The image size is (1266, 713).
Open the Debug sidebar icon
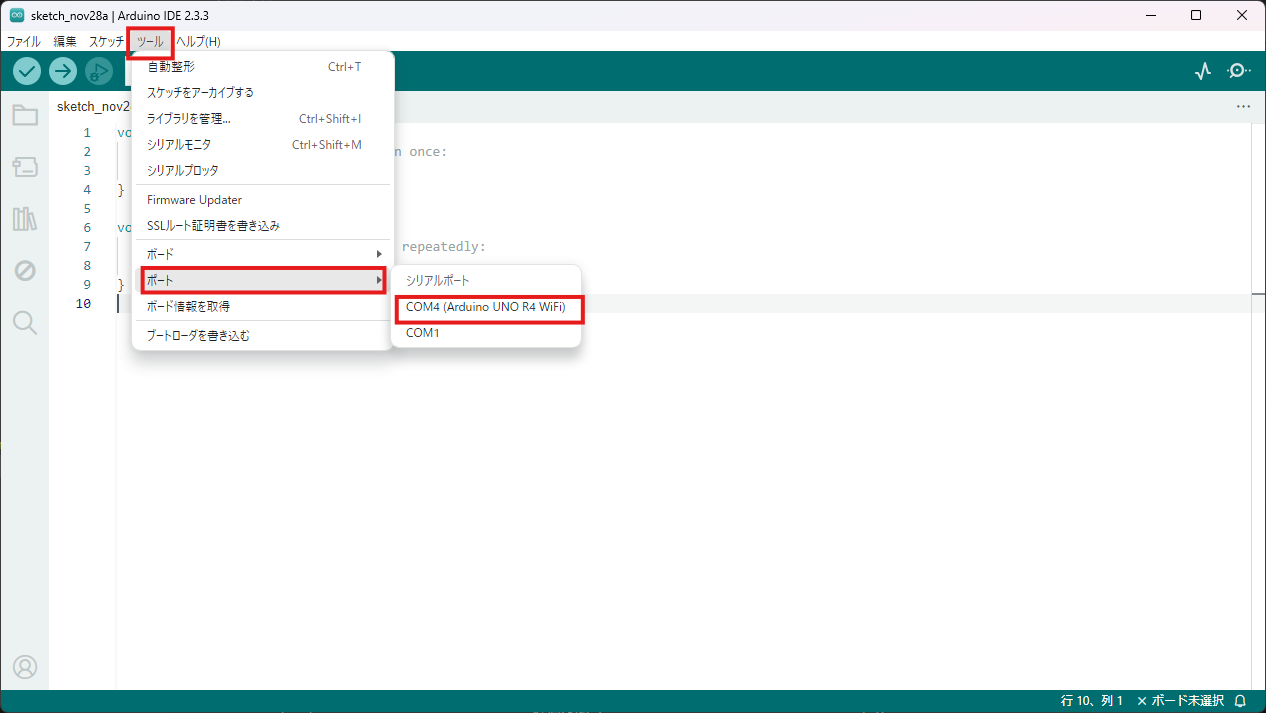(x=25, y=270)
